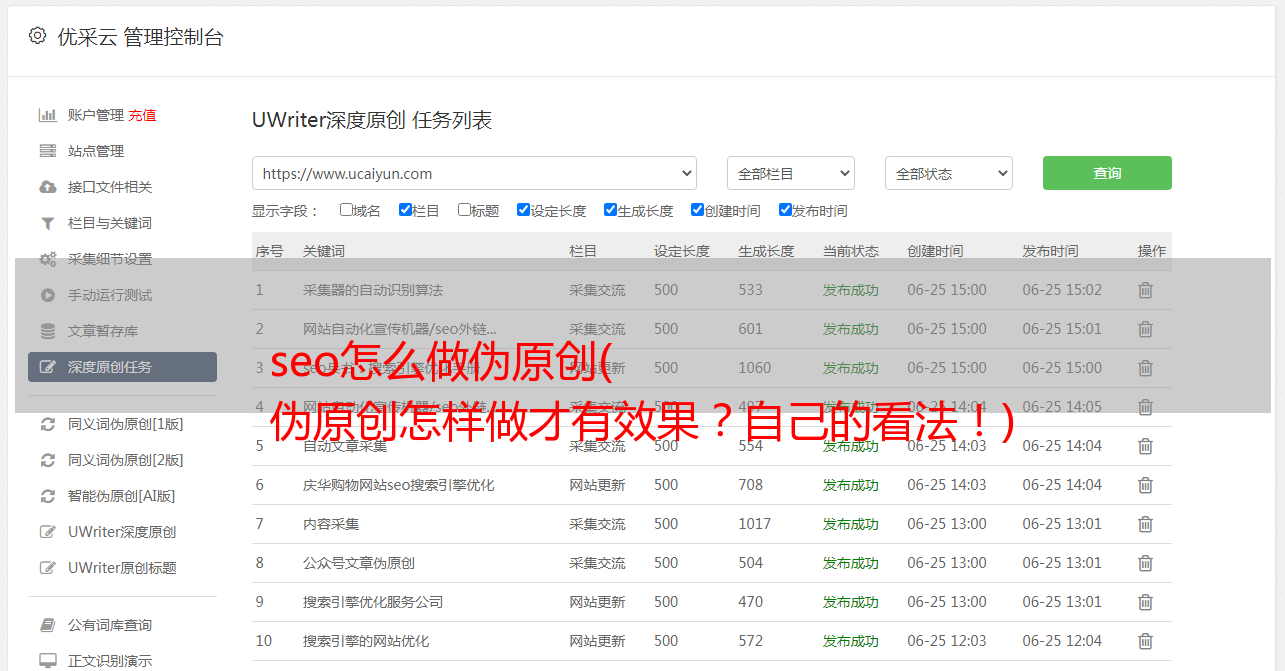This screenshot has height=671, width=1285.
Task: Click keyword 内容采集 in row 7
Action: tap(331, 524)
